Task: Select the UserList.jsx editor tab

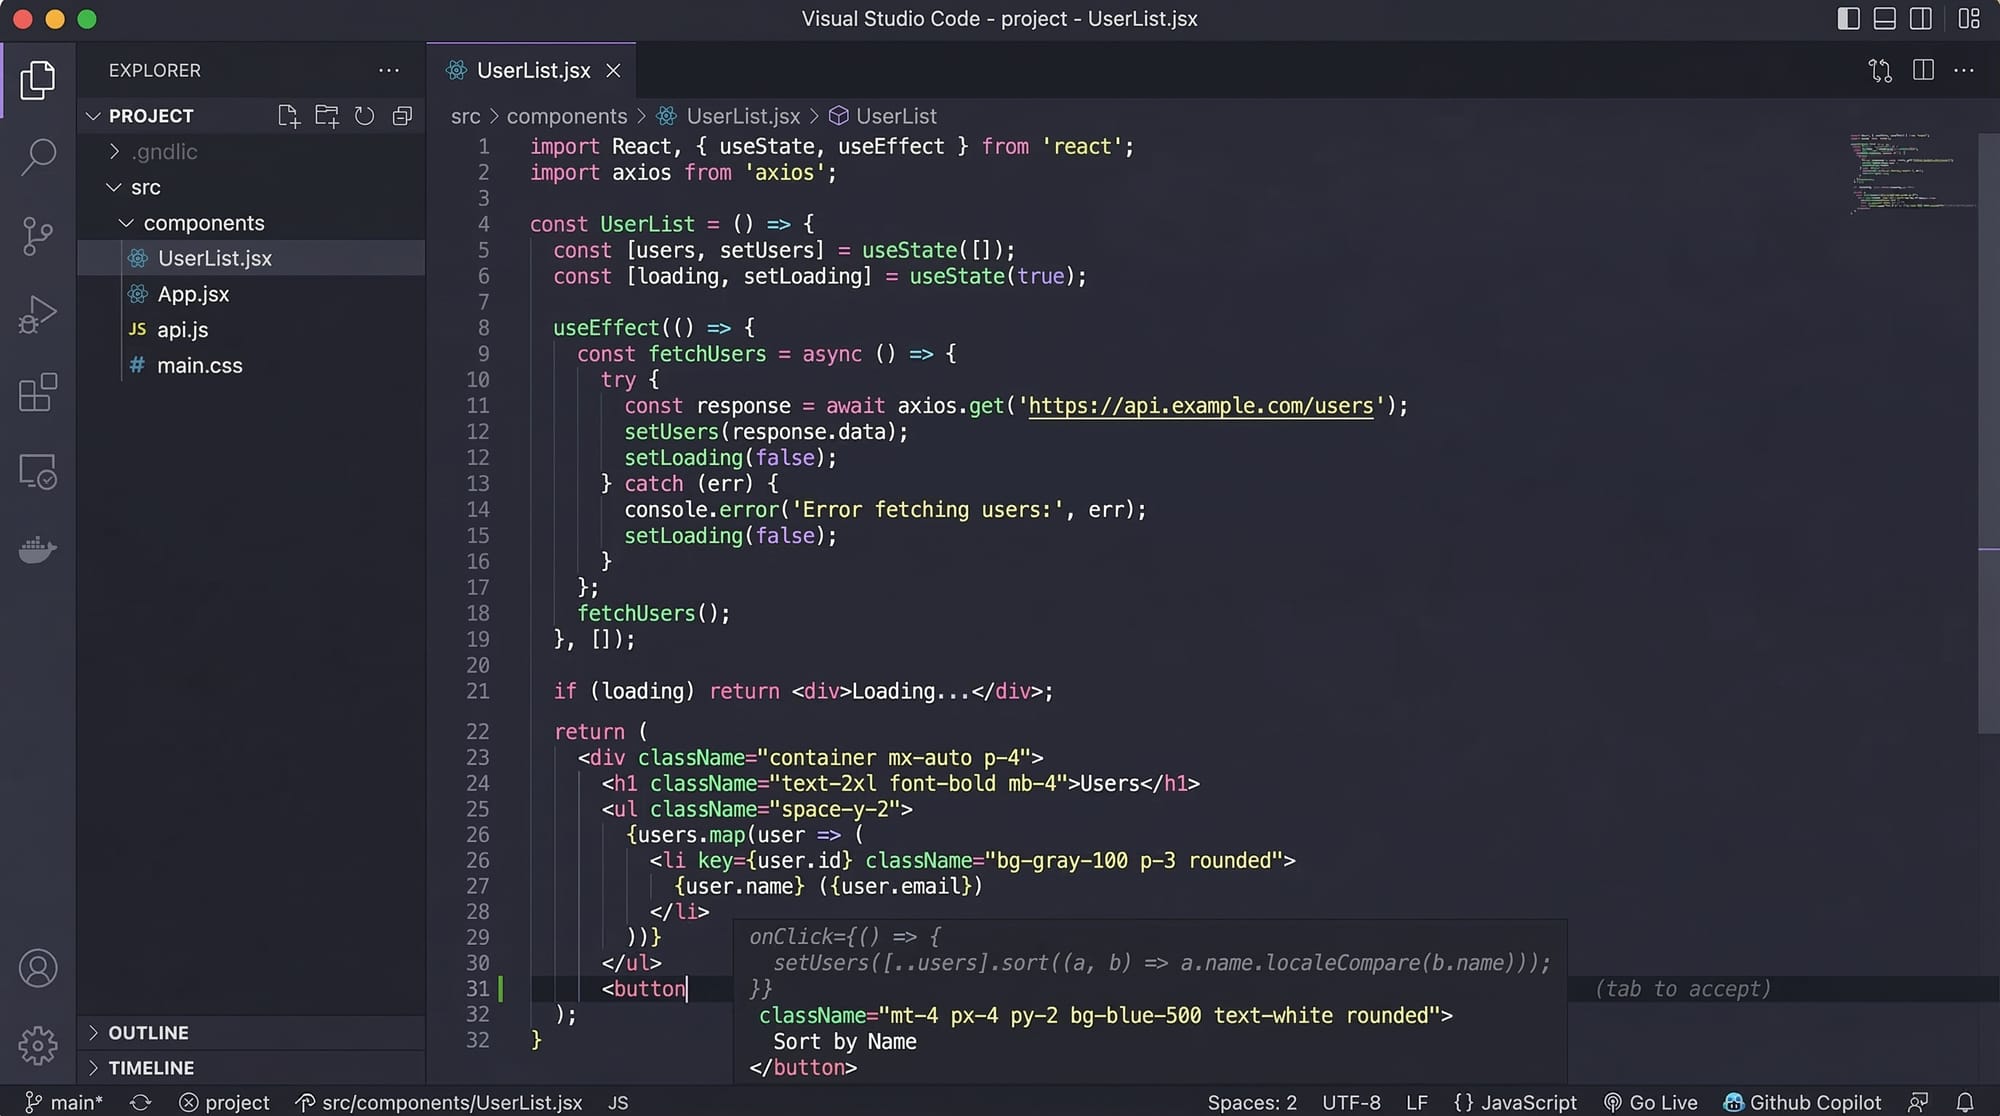Action: [x=532, y=70]
